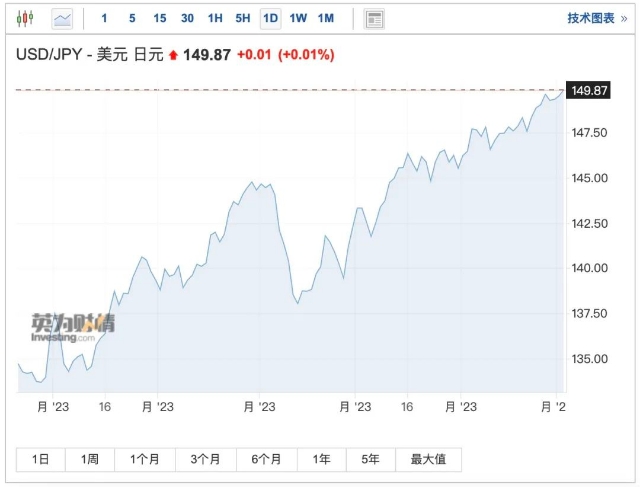Set range to 1周
The height and width of the screenshot is (487, 640).
coord(90,460)
